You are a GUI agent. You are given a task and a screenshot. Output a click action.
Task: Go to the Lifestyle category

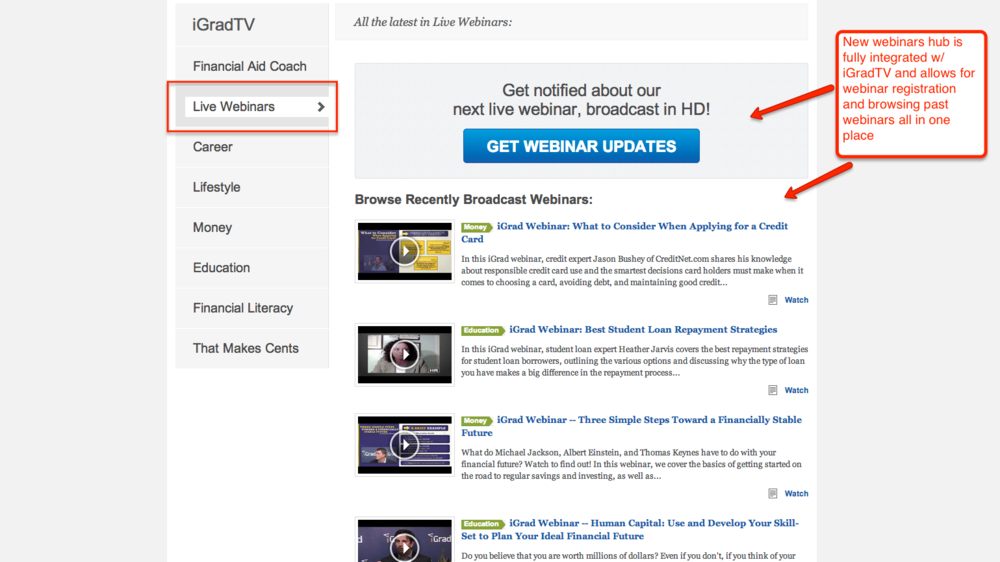(217, 187)
